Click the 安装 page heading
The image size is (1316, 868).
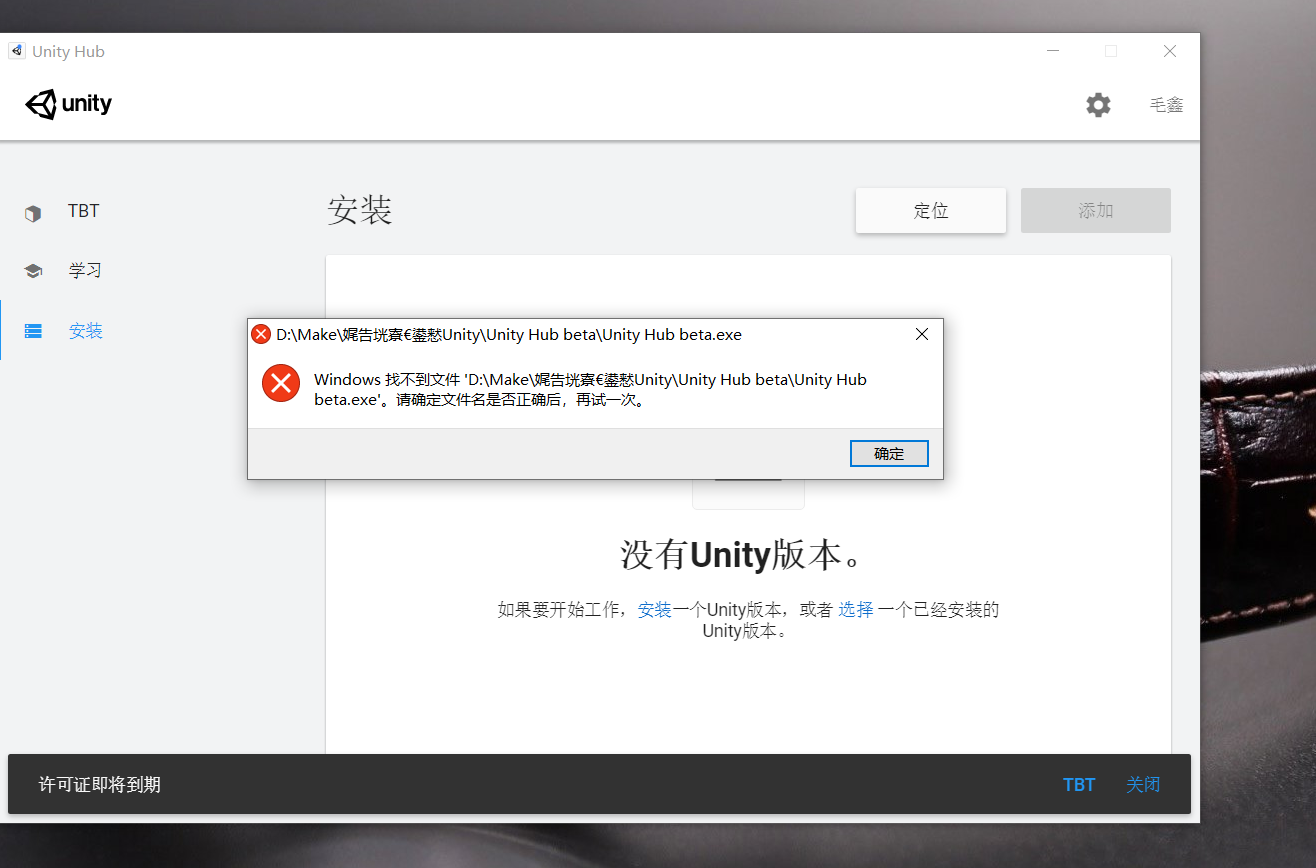pos(360,211)
